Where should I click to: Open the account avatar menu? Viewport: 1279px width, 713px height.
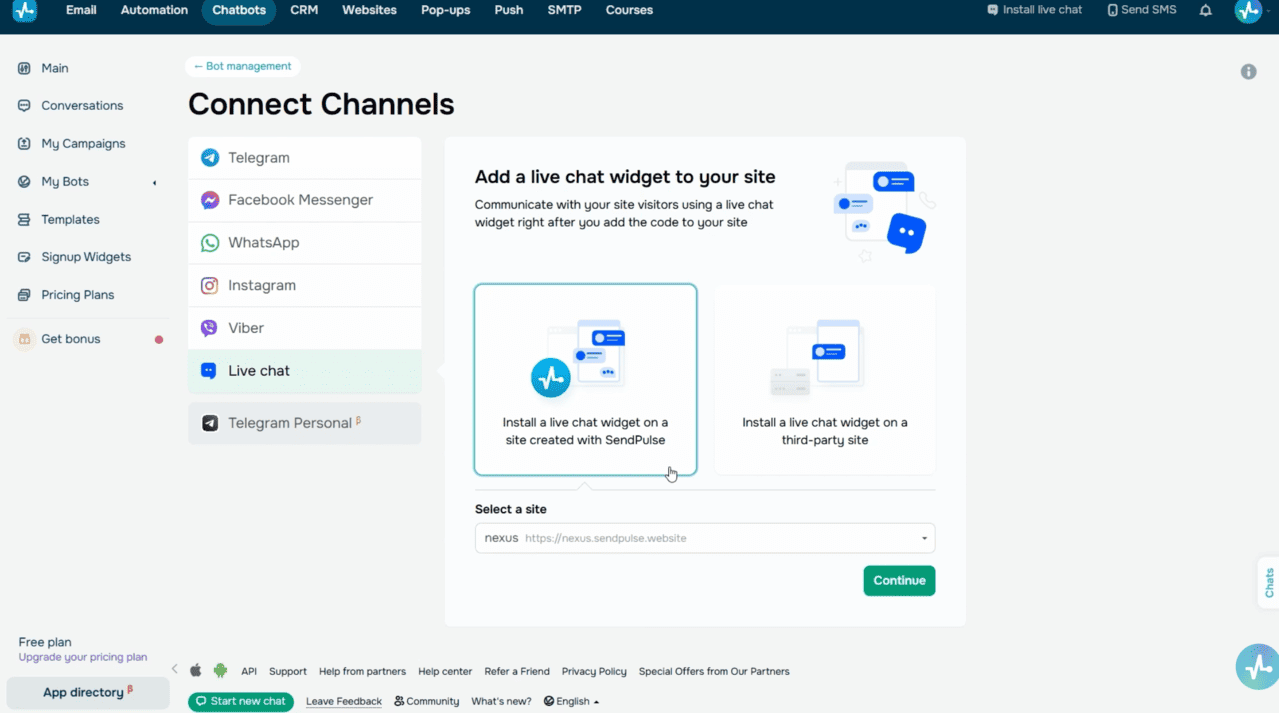tap(1248, 10)
